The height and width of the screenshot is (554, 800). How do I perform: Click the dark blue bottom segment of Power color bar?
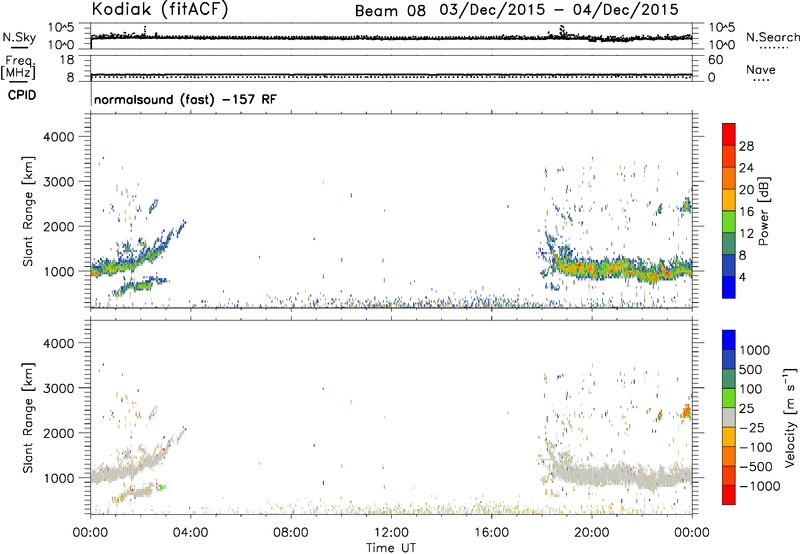(729, 287)
